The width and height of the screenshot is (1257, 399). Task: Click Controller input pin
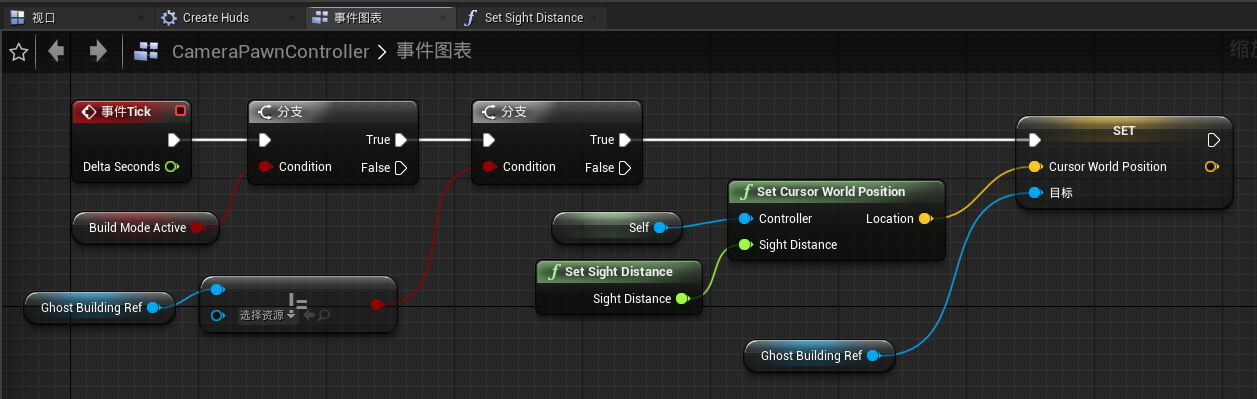coord(745,219)
